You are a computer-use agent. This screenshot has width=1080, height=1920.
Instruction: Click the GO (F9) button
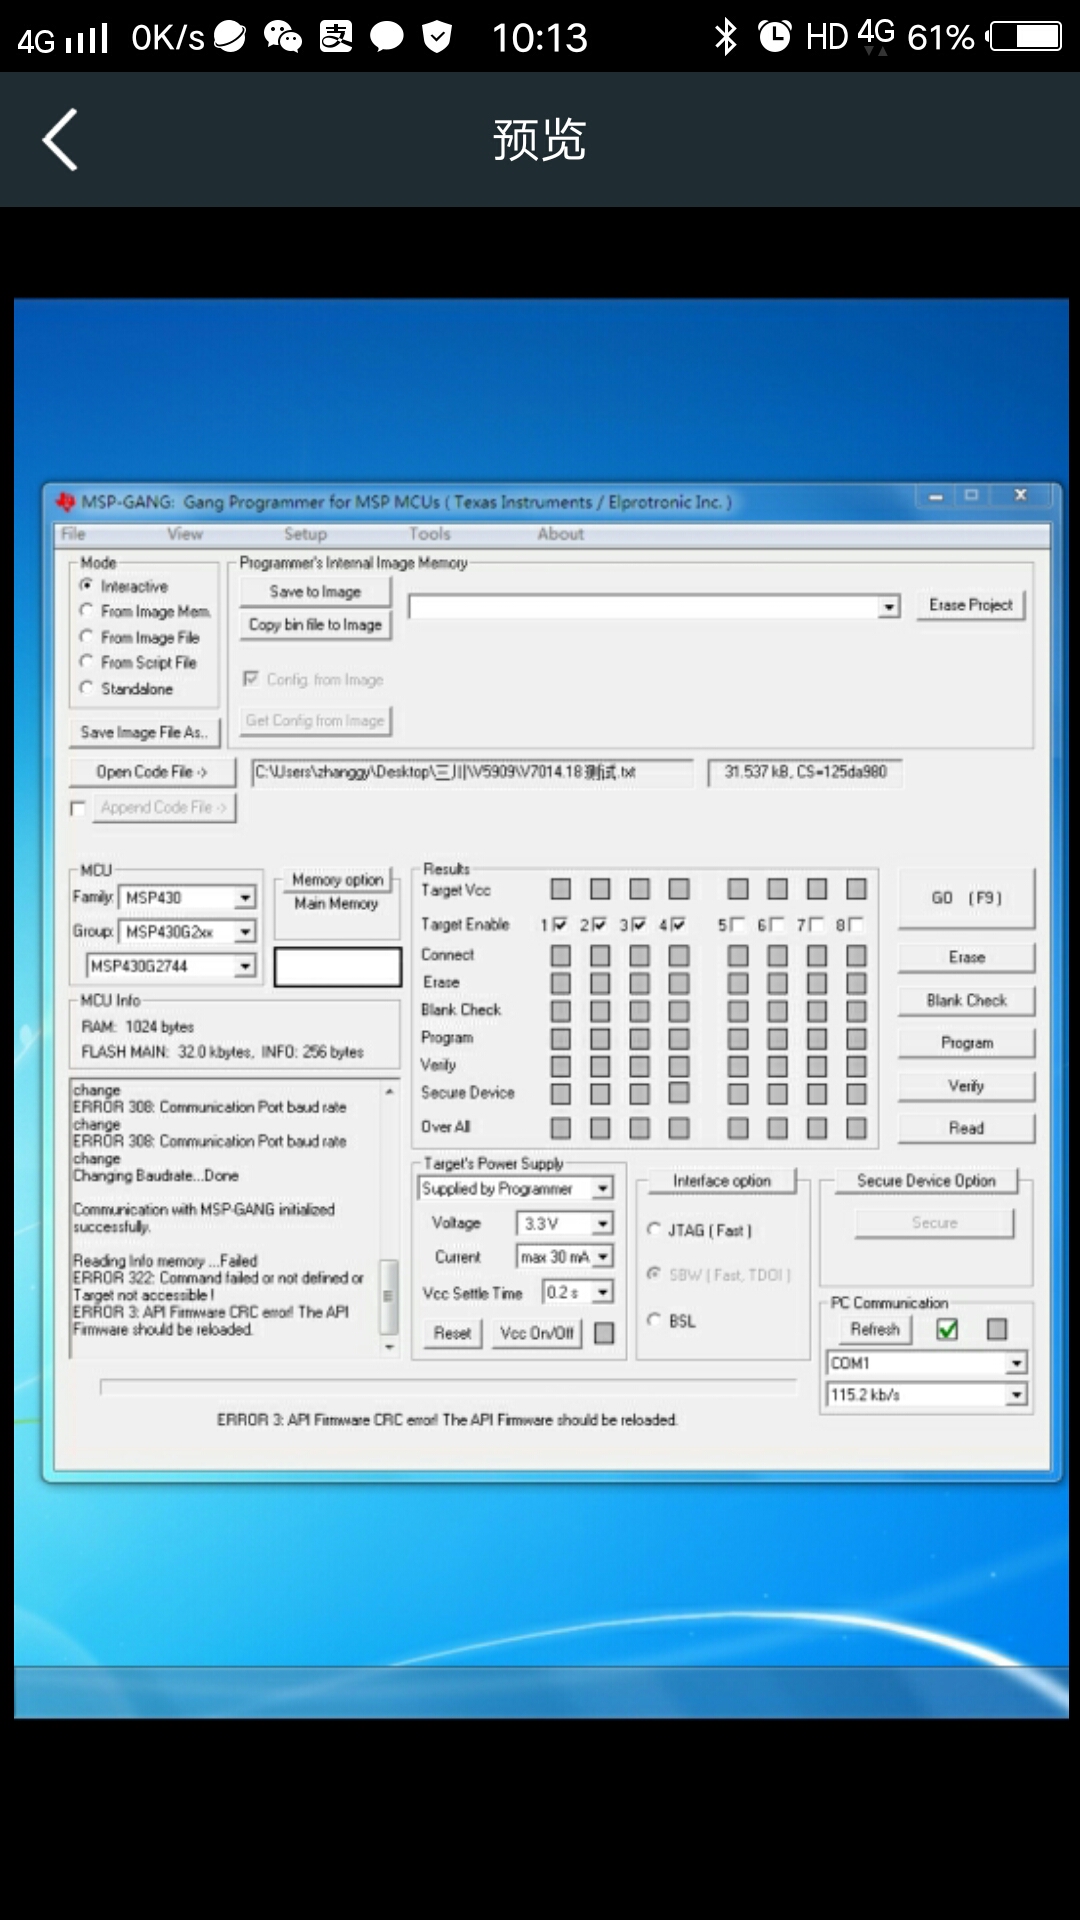point(966,898)
